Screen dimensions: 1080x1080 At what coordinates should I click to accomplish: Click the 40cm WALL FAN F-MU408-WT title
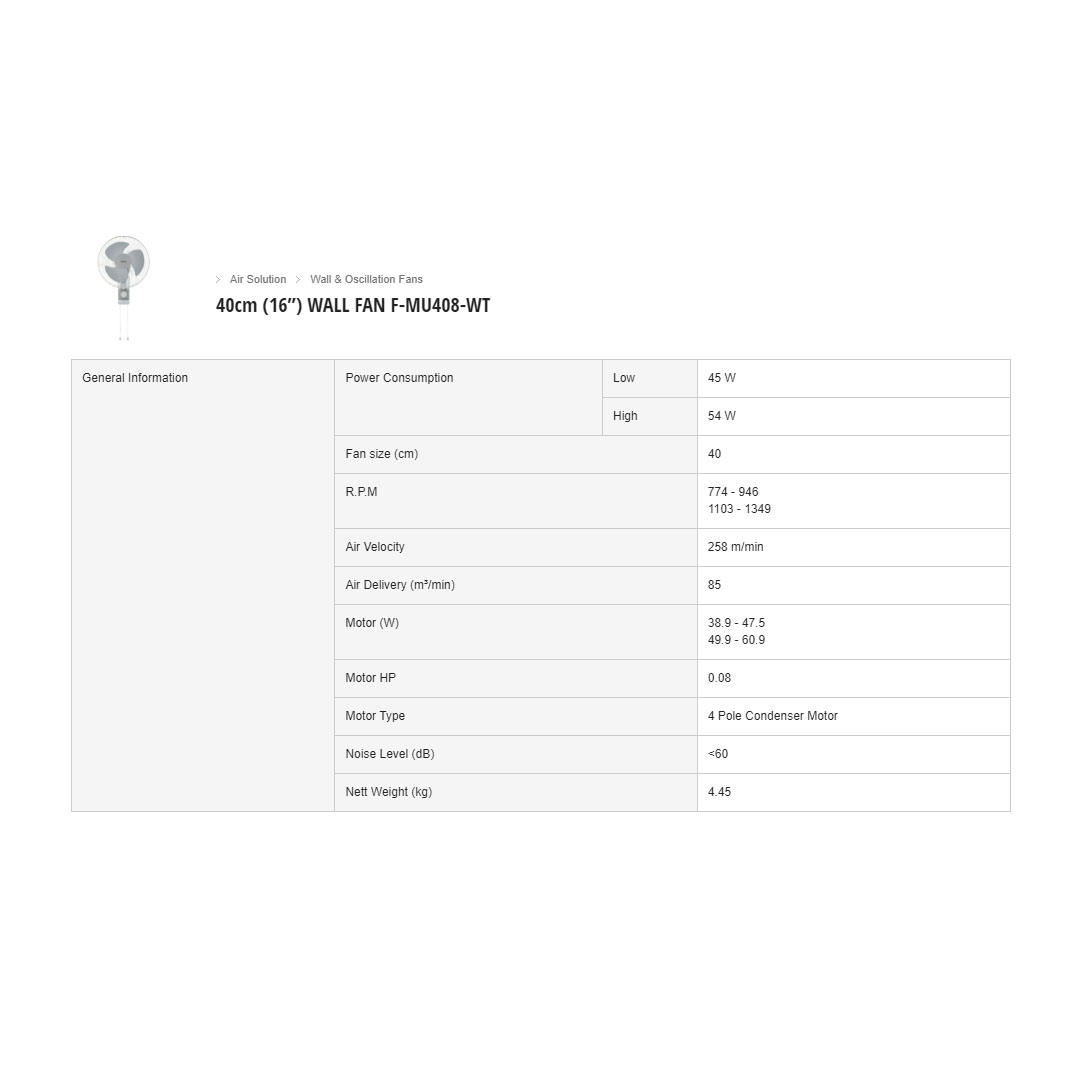(353, 306)
